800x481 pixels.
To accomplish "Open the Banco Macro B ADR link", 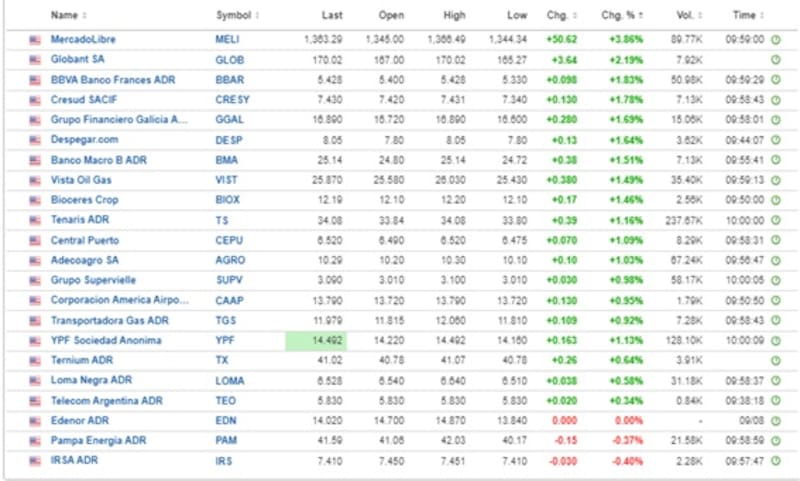I will [97, 160].
